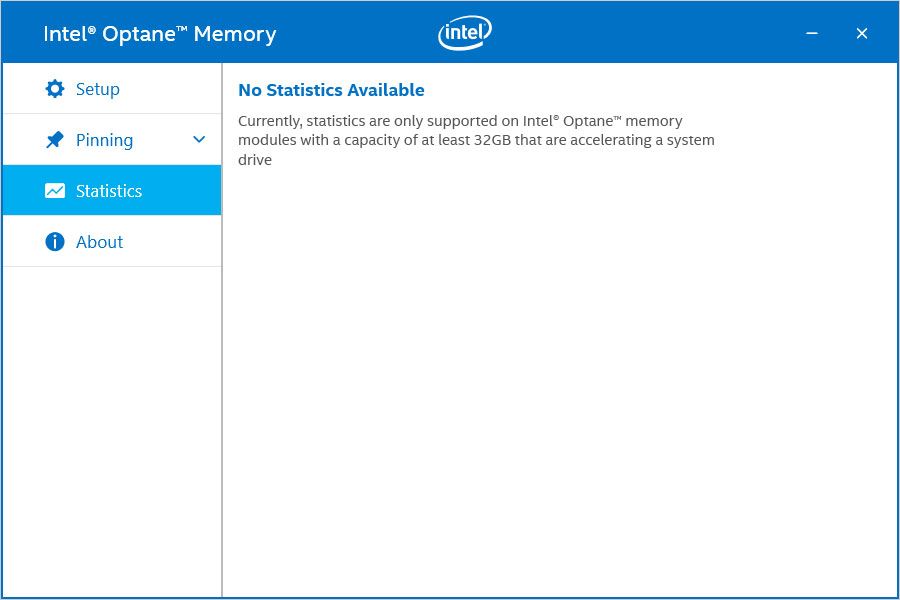
Task: Click the 32GB text in description
Action: click(492, 140)
